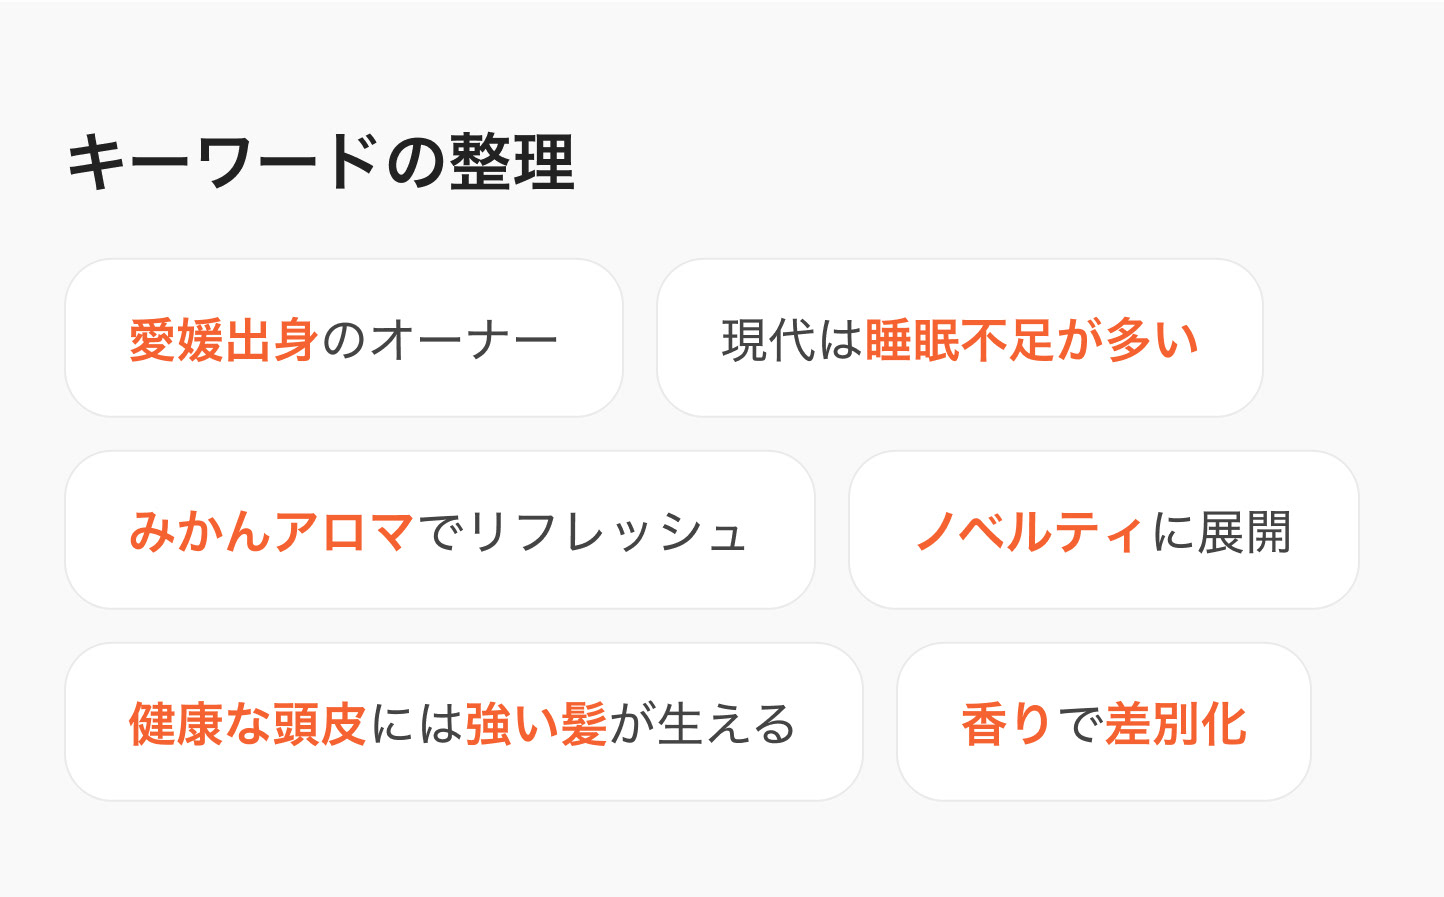Viewport: 1444px width, 897px height.
Task: Click the gray に展開 text
Action: pos(1221,532)
